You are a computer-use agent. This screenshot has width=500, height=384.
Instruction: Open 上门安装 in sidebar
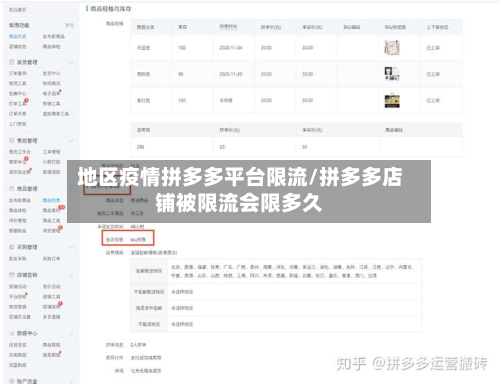(x=17, y=124)
